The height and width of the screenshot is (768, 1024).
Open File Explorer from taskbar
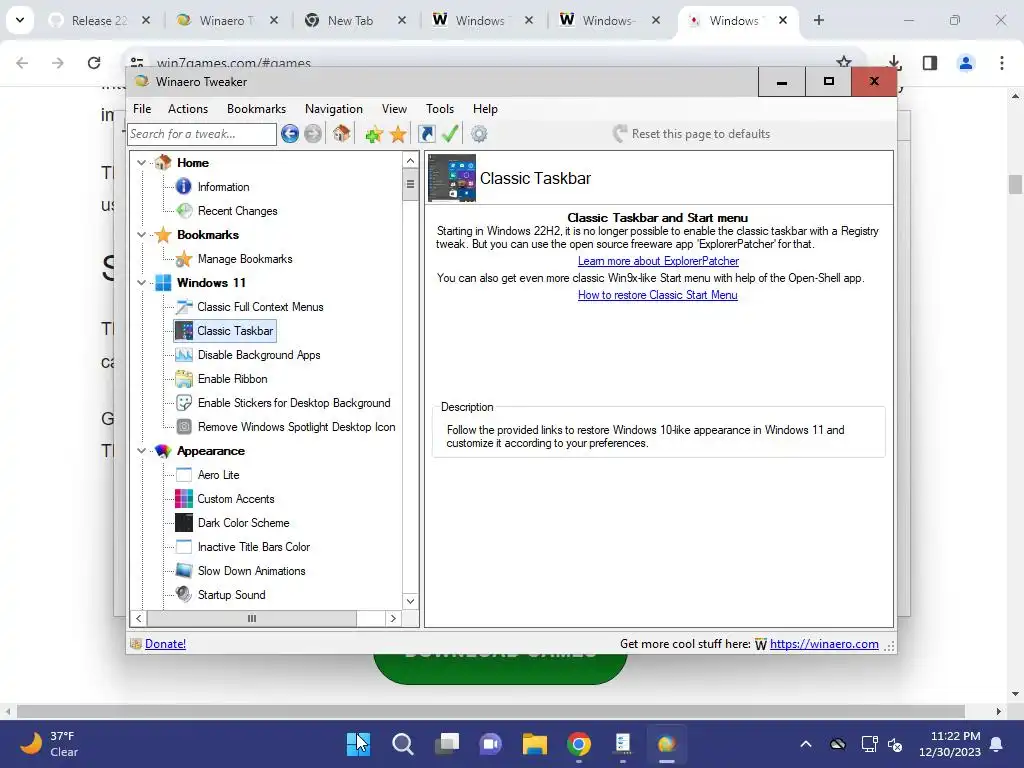tap(535, 744)
